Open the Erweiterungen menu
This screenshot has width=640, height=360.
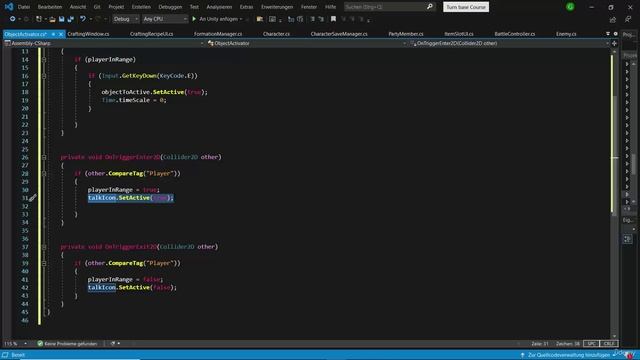[x=277, y=7]
